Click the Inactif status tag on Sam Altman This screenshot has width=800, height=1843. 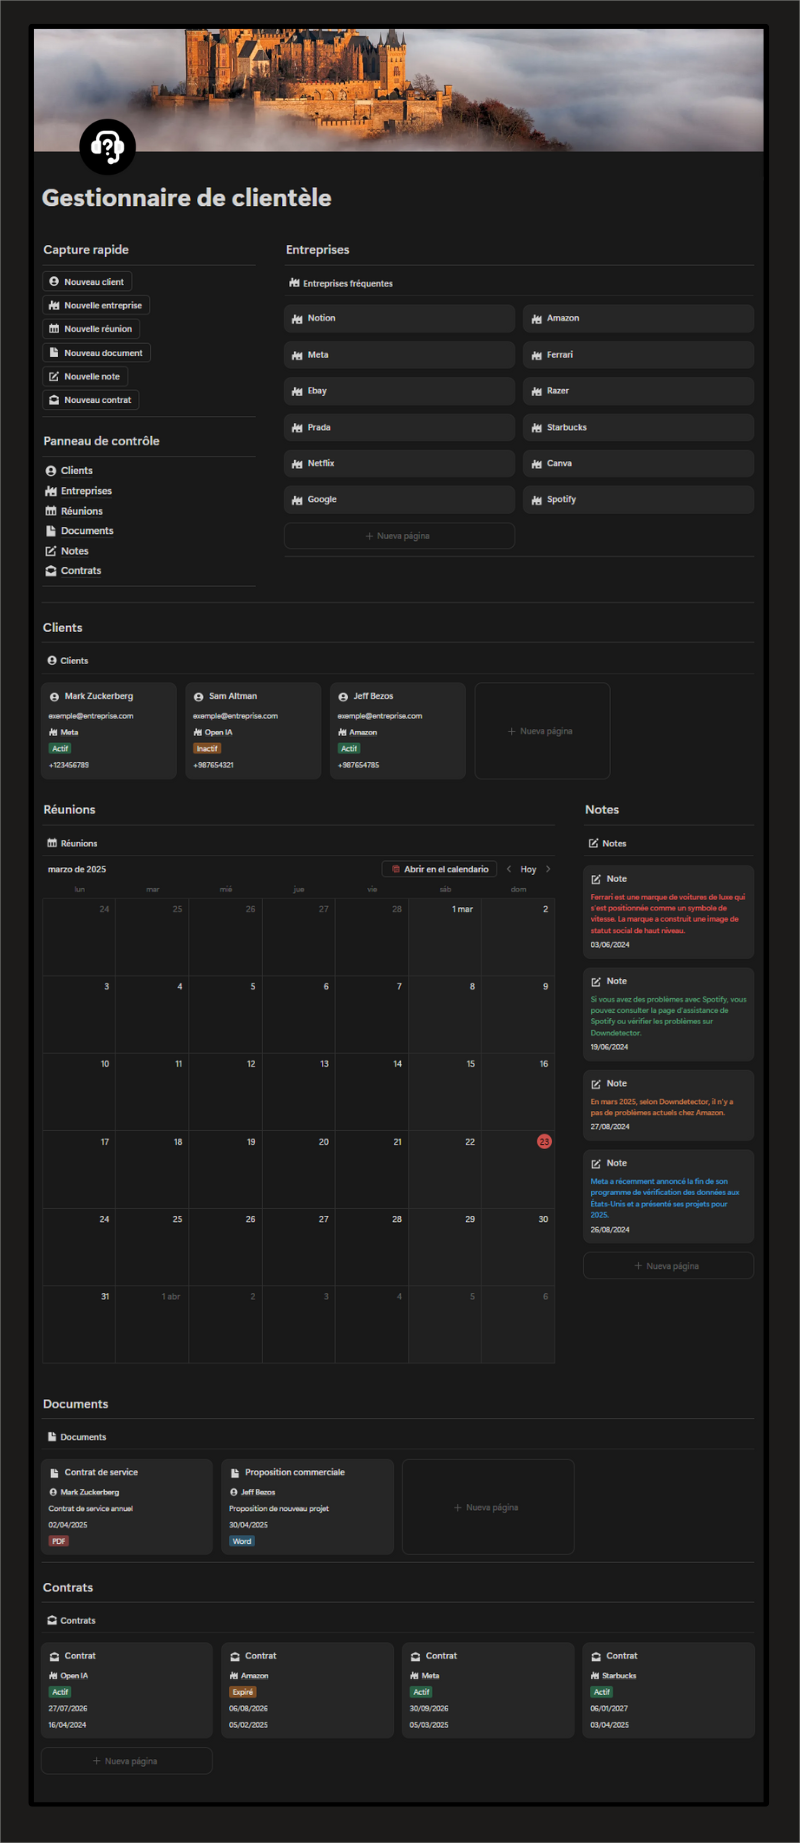pos(207,748)
